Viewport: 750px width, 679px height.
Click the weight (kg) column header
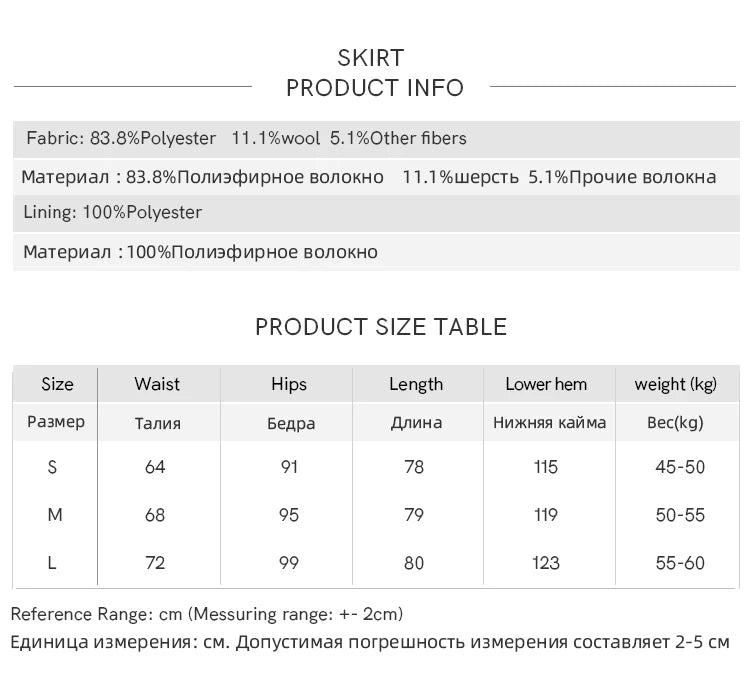(x=675, y=384)
